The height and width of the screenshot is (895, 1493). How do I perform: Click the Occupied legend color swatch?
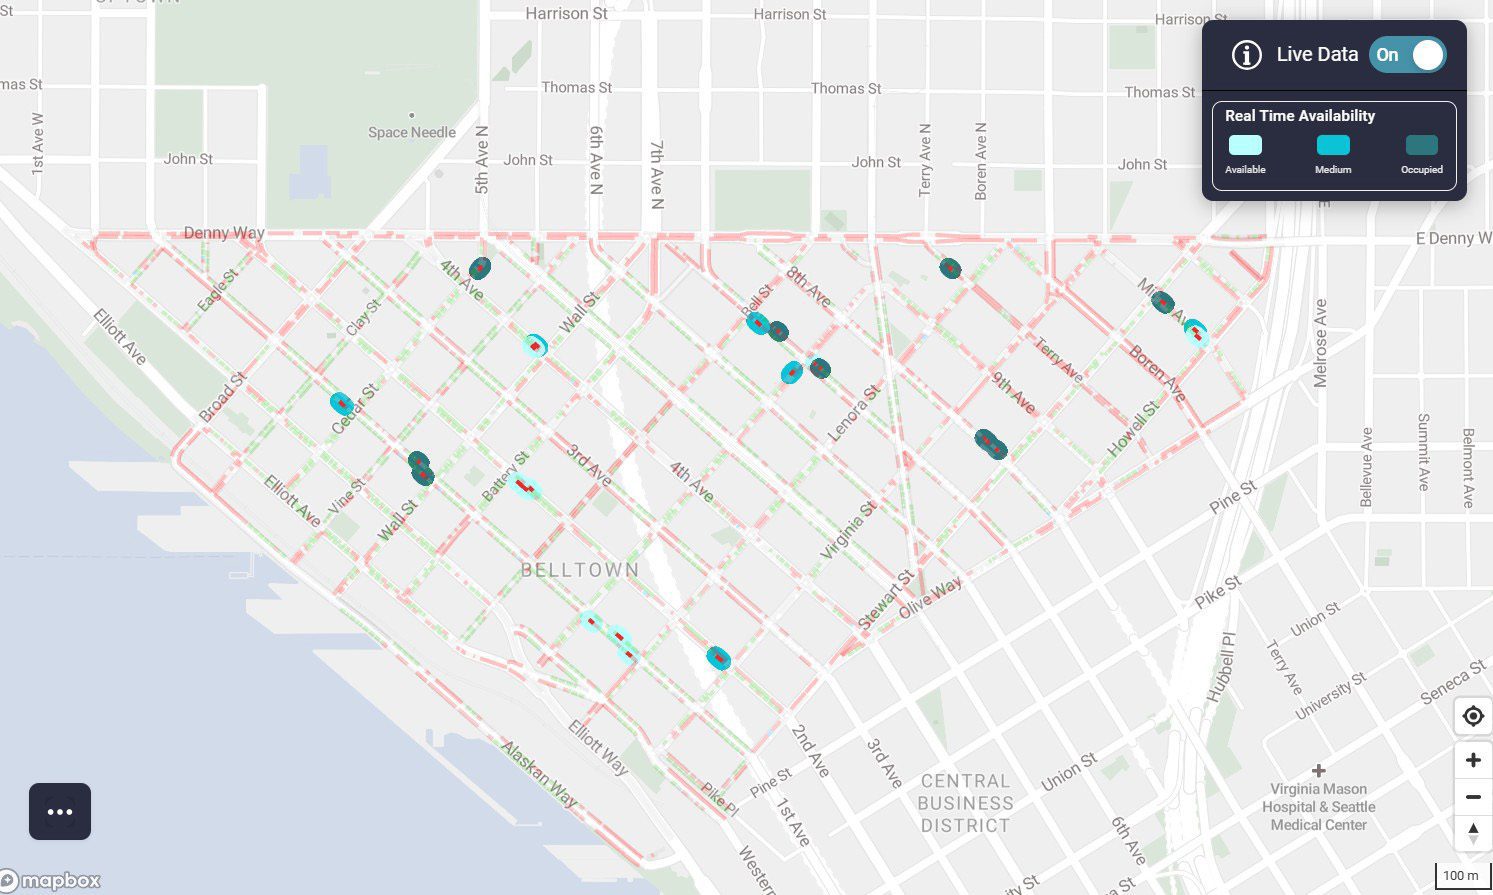(1421, 145)
